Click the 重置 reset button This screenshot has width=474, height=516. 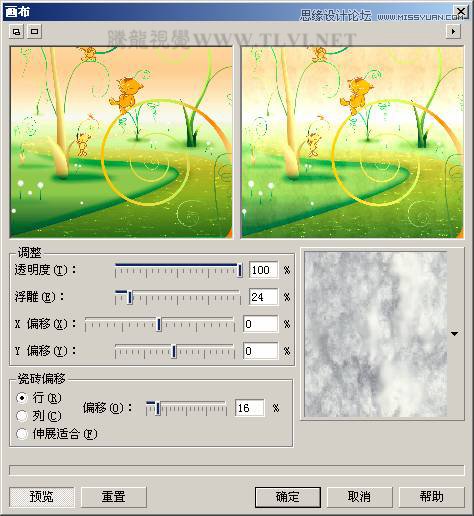[x=114, y=497]
